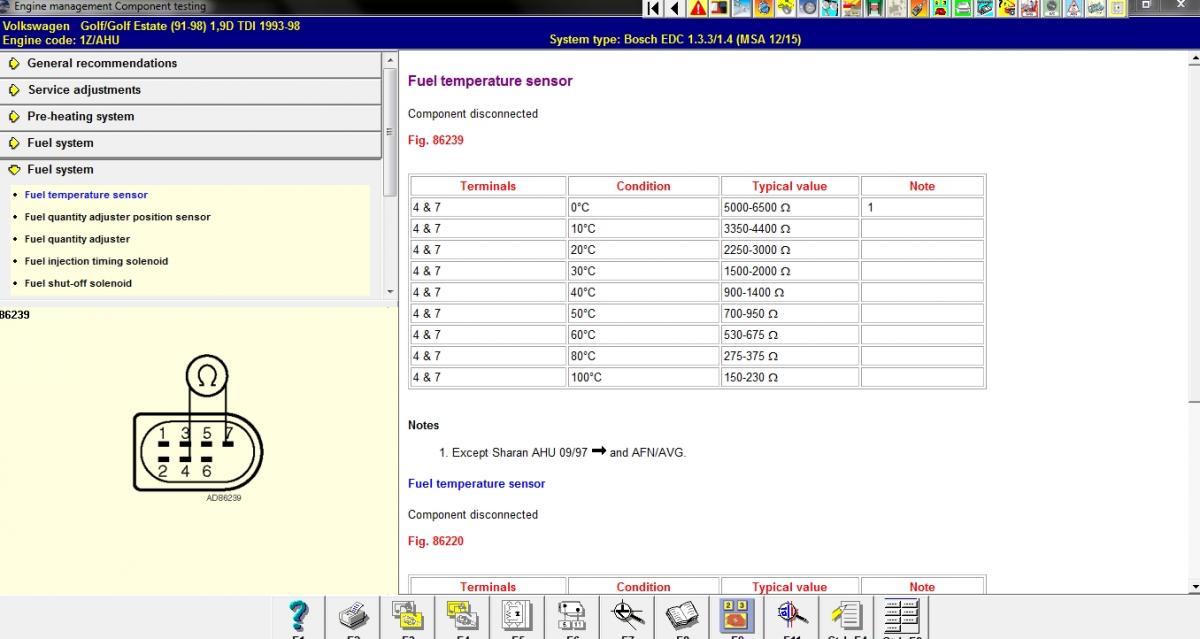Click the printer icon in bottom toolbar
The image size is (1200, 639).
tap(353, 615)
